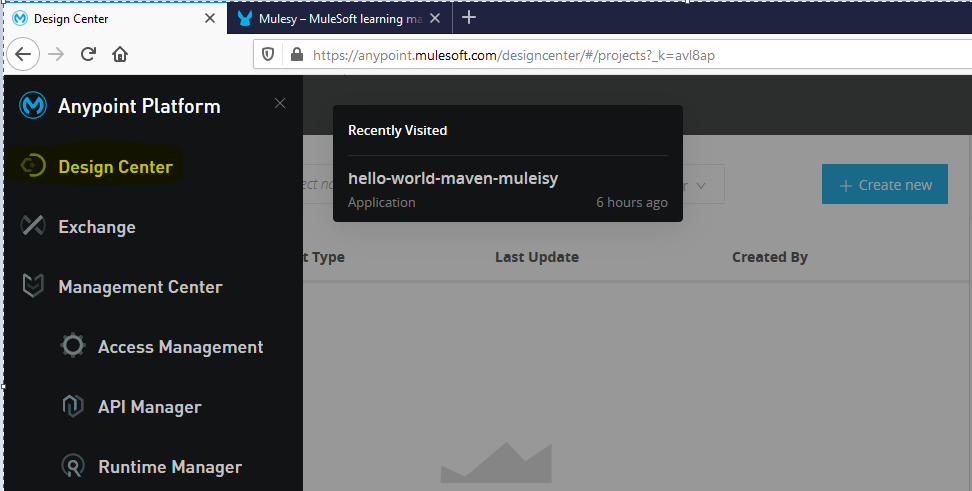Image resolution: width=972 pixels, height=491 pixels.
Task: Click the 'Application' type label in popup
Action: click(x=381, y=203)
